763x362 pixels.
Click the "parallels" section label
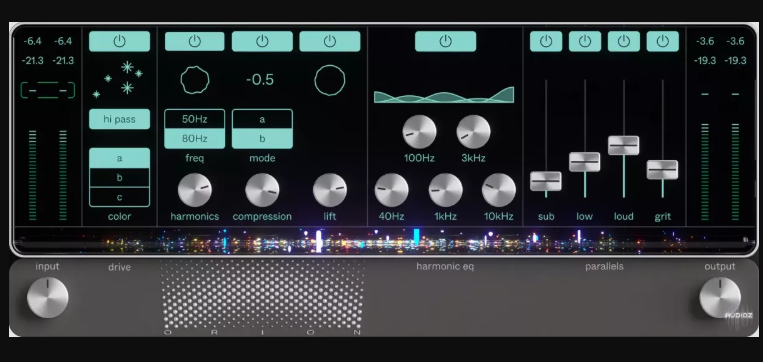[604, 266]
